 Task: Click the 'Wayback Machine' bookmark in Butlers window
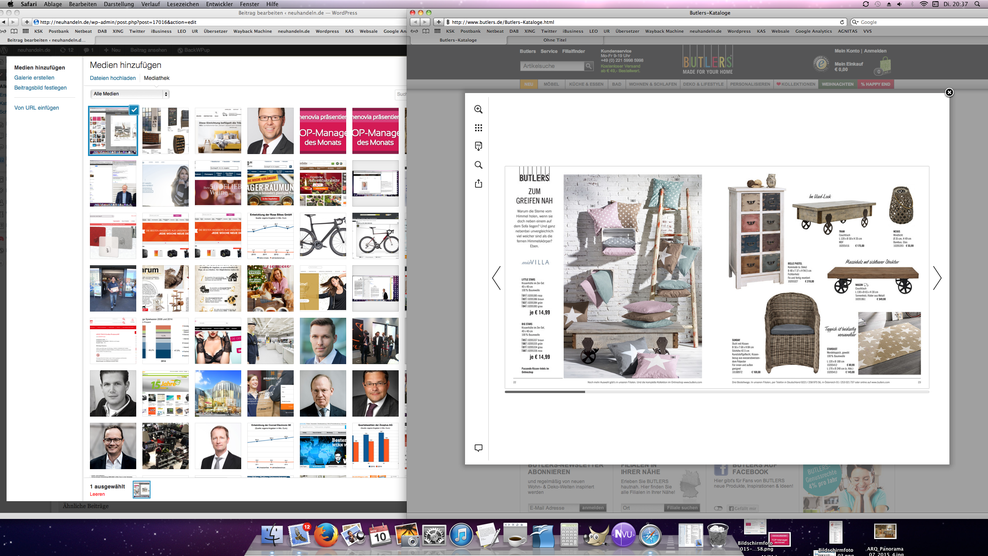coord(664,31)
